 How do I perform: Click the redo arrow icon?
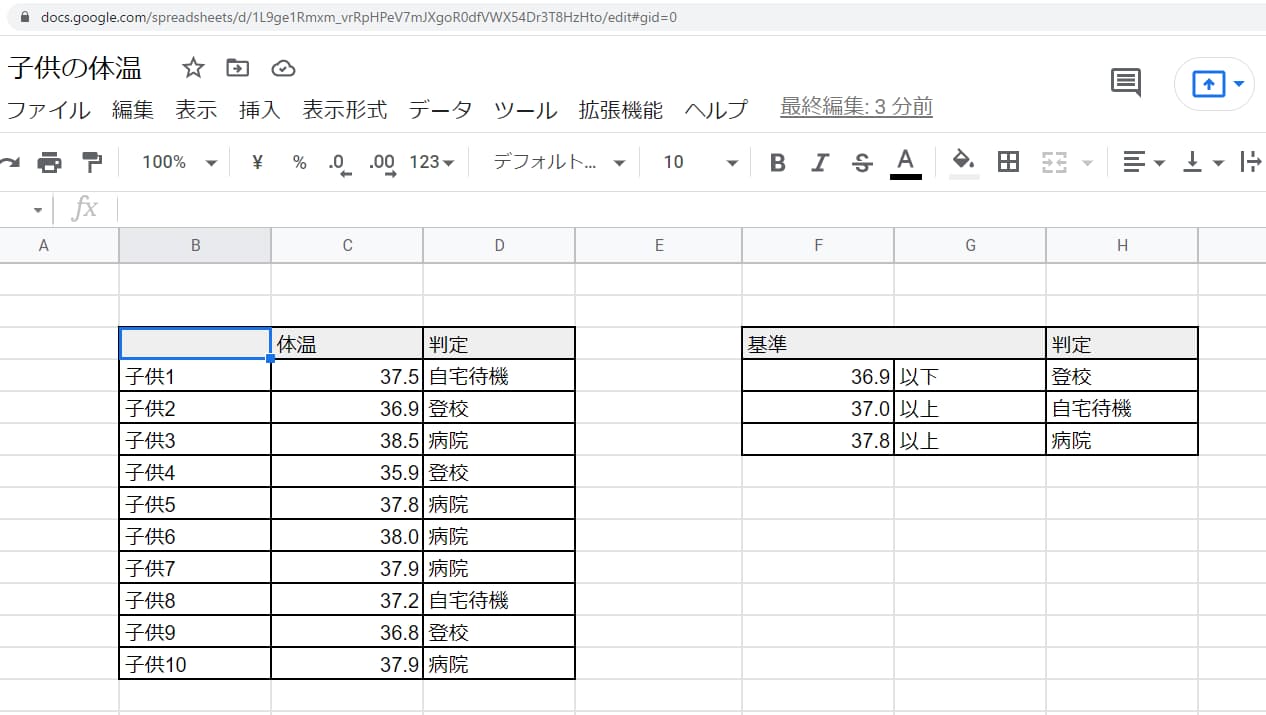(x=11, y=162)
